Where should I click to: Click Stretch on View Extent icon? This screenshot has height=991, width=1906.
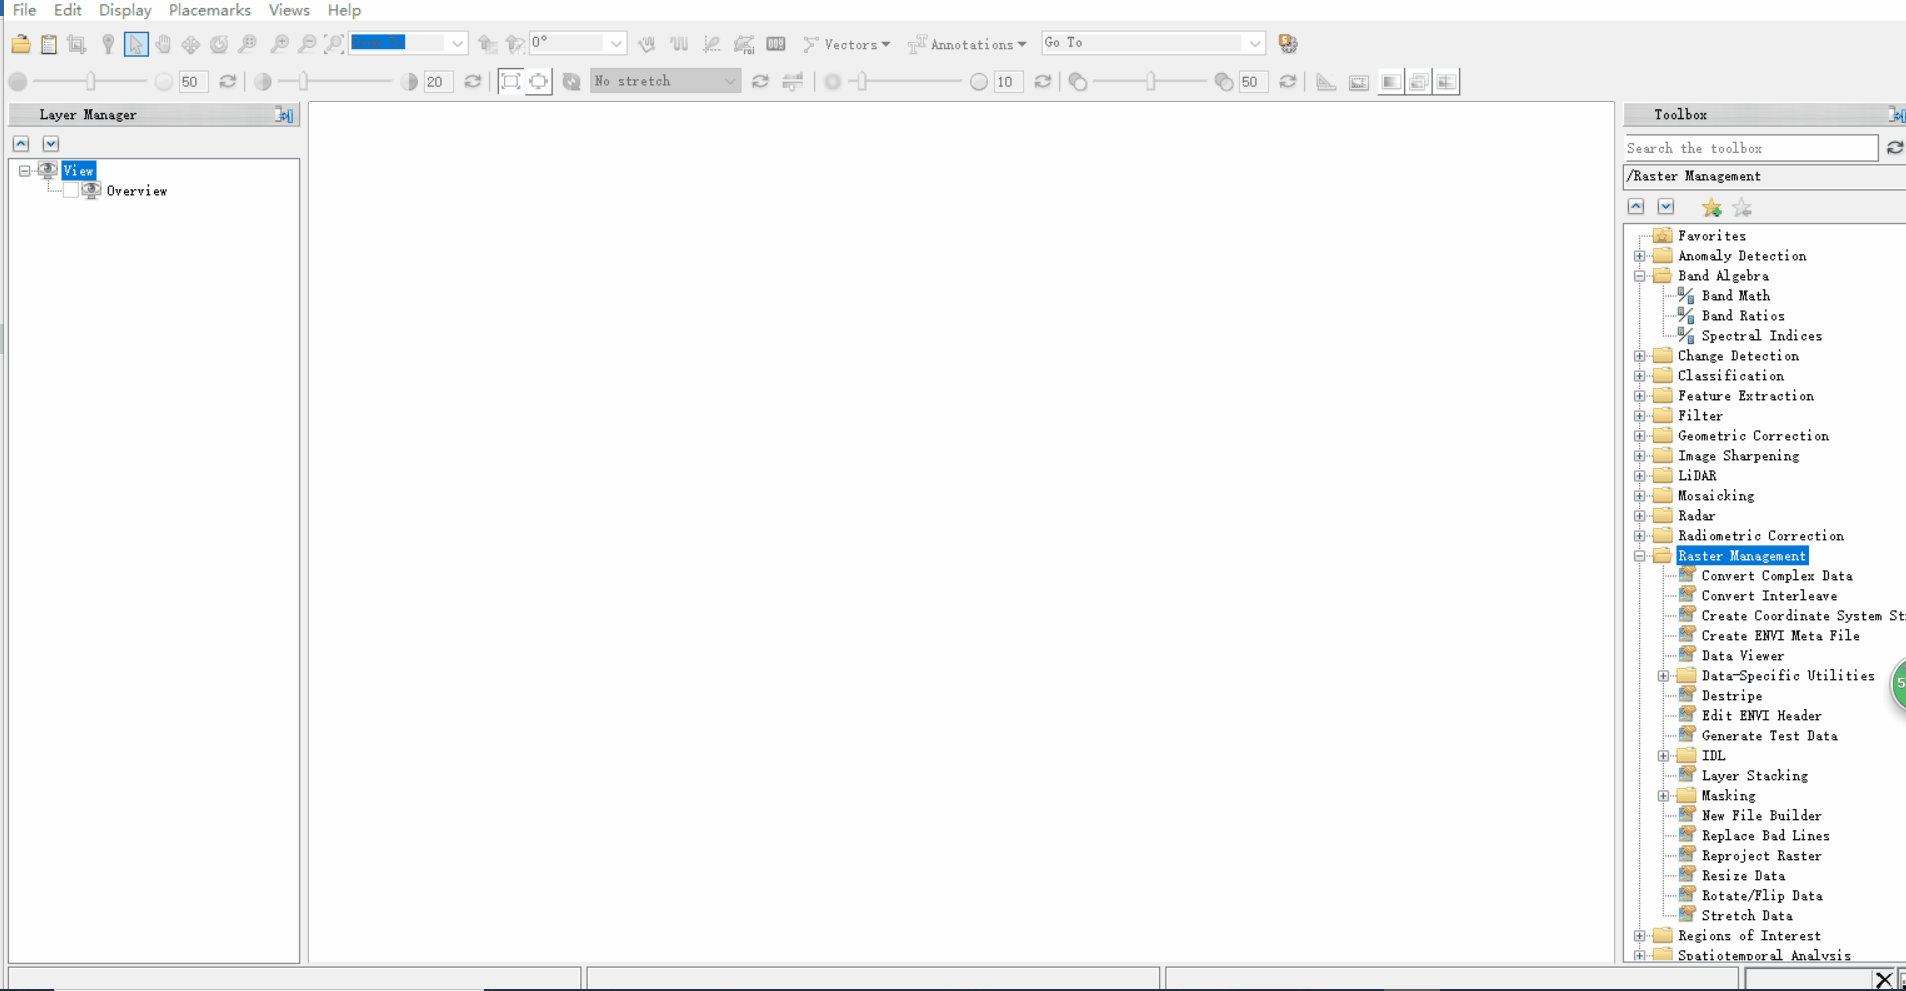tap(538, 82)
